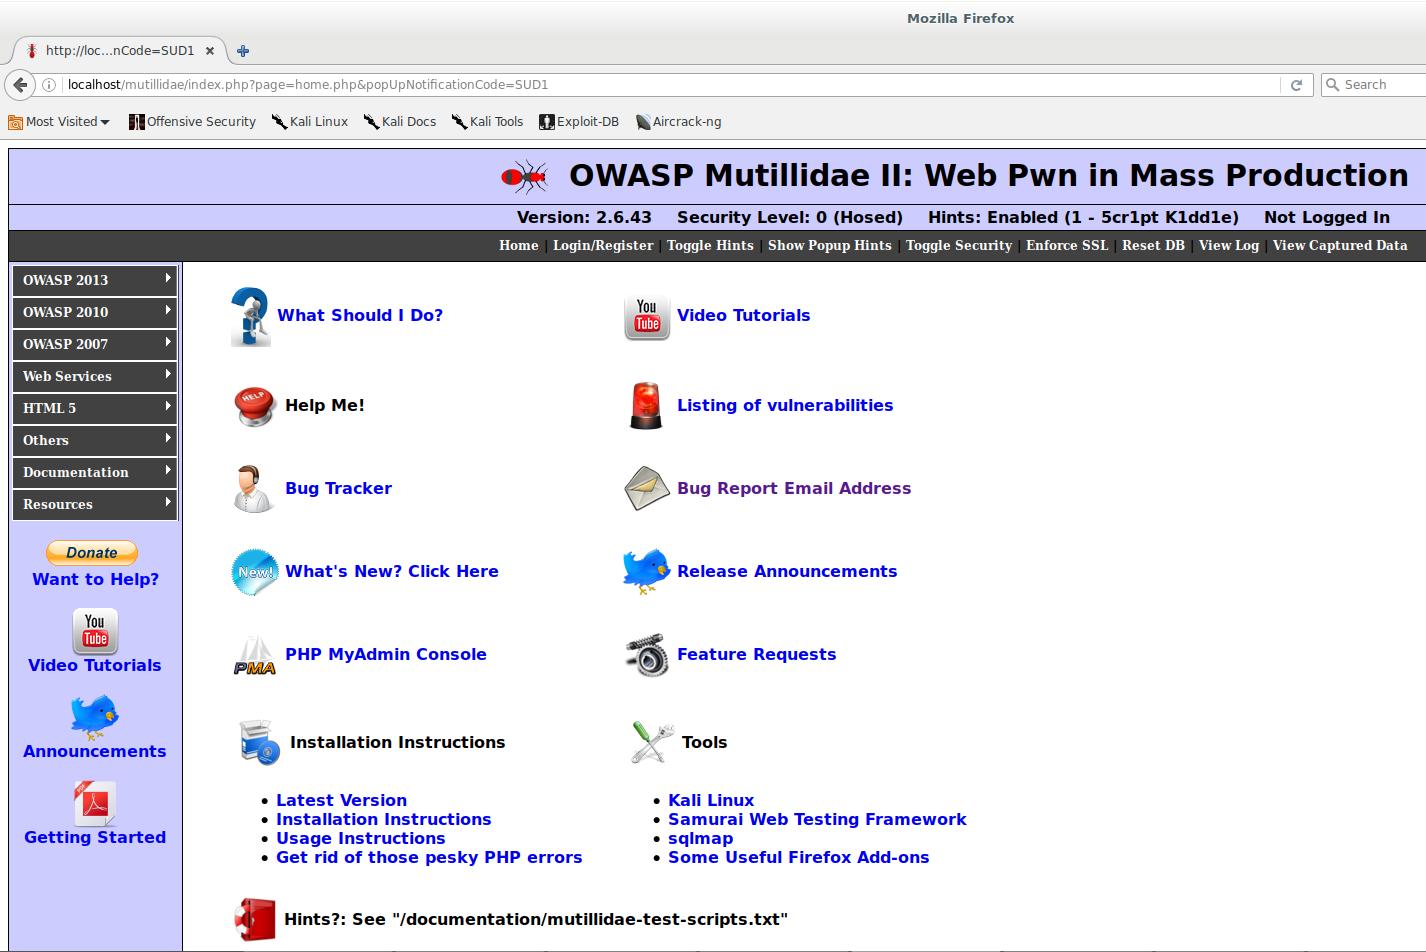Click the Donate button

92,553
